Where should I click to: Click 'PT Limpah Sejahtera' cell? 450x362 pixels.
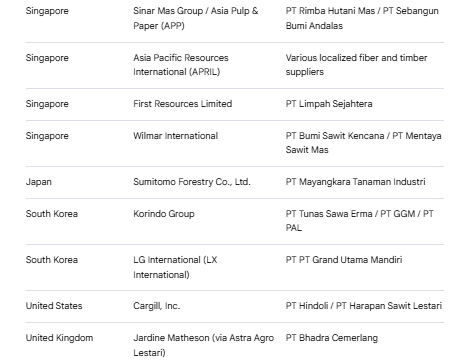pyautogui.click(x=329, y=104)
